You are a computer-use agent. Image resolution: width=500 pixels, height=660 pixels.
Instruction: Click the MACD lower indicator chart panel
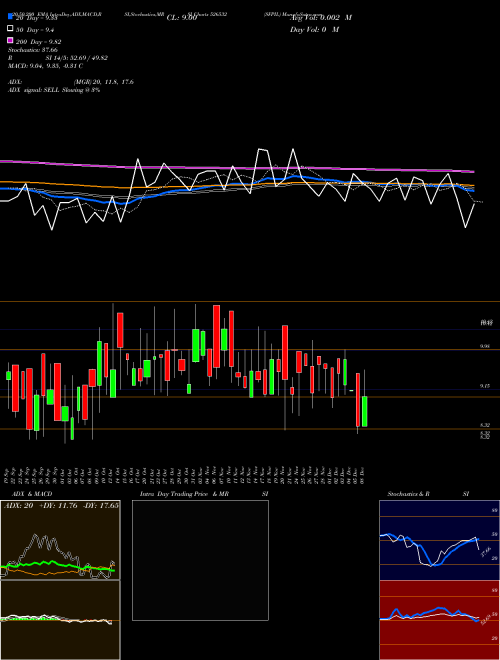coord(60,620)
